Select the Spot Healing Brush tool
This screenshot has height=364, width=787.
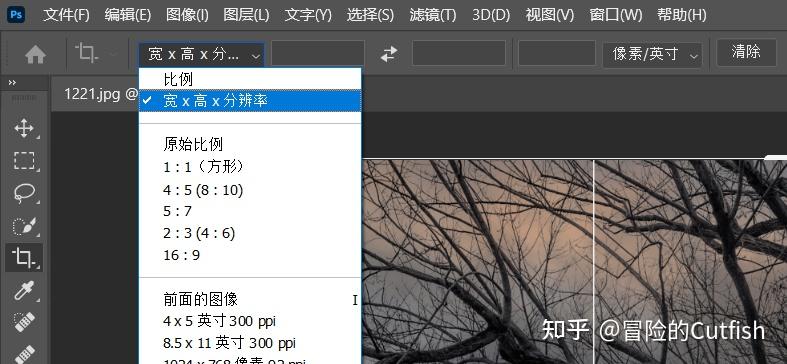pos(24,322)
